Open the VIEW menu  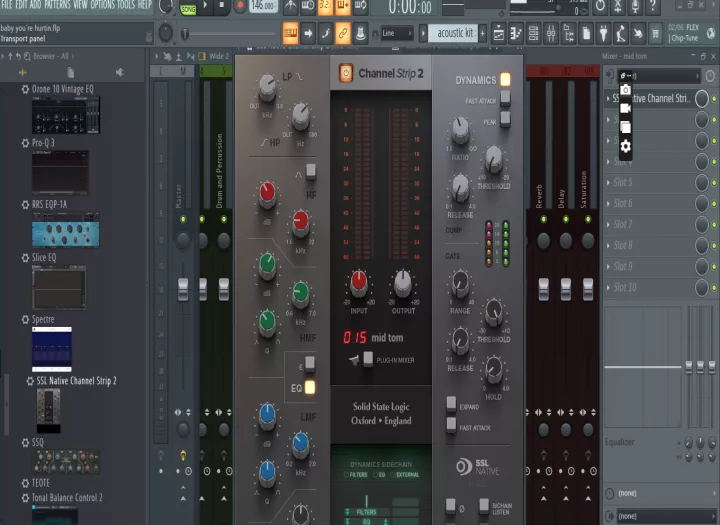click(x=80, y=5)
